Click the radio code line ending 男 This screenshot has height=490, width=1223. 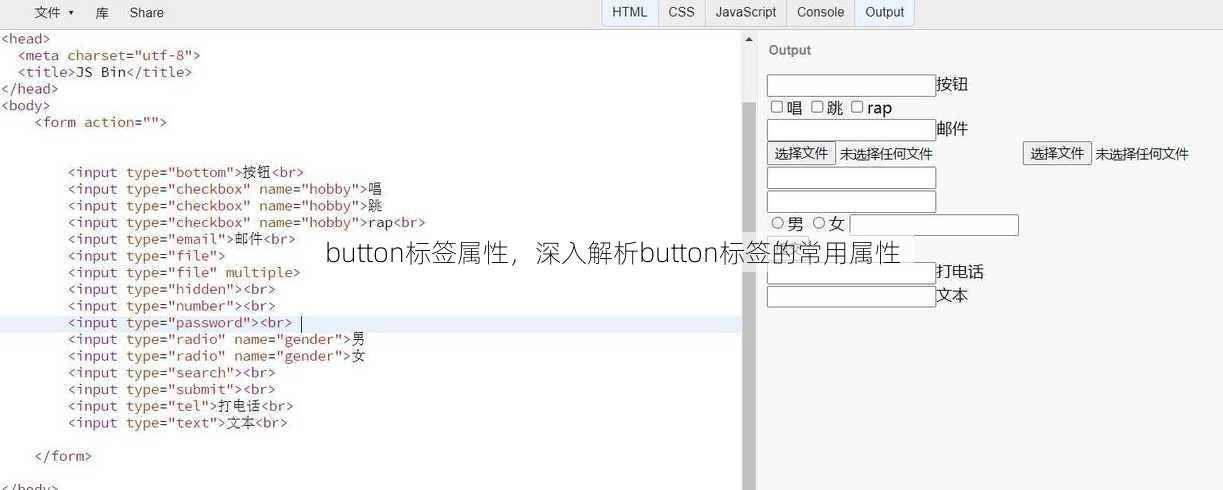[x=216, y=339]
